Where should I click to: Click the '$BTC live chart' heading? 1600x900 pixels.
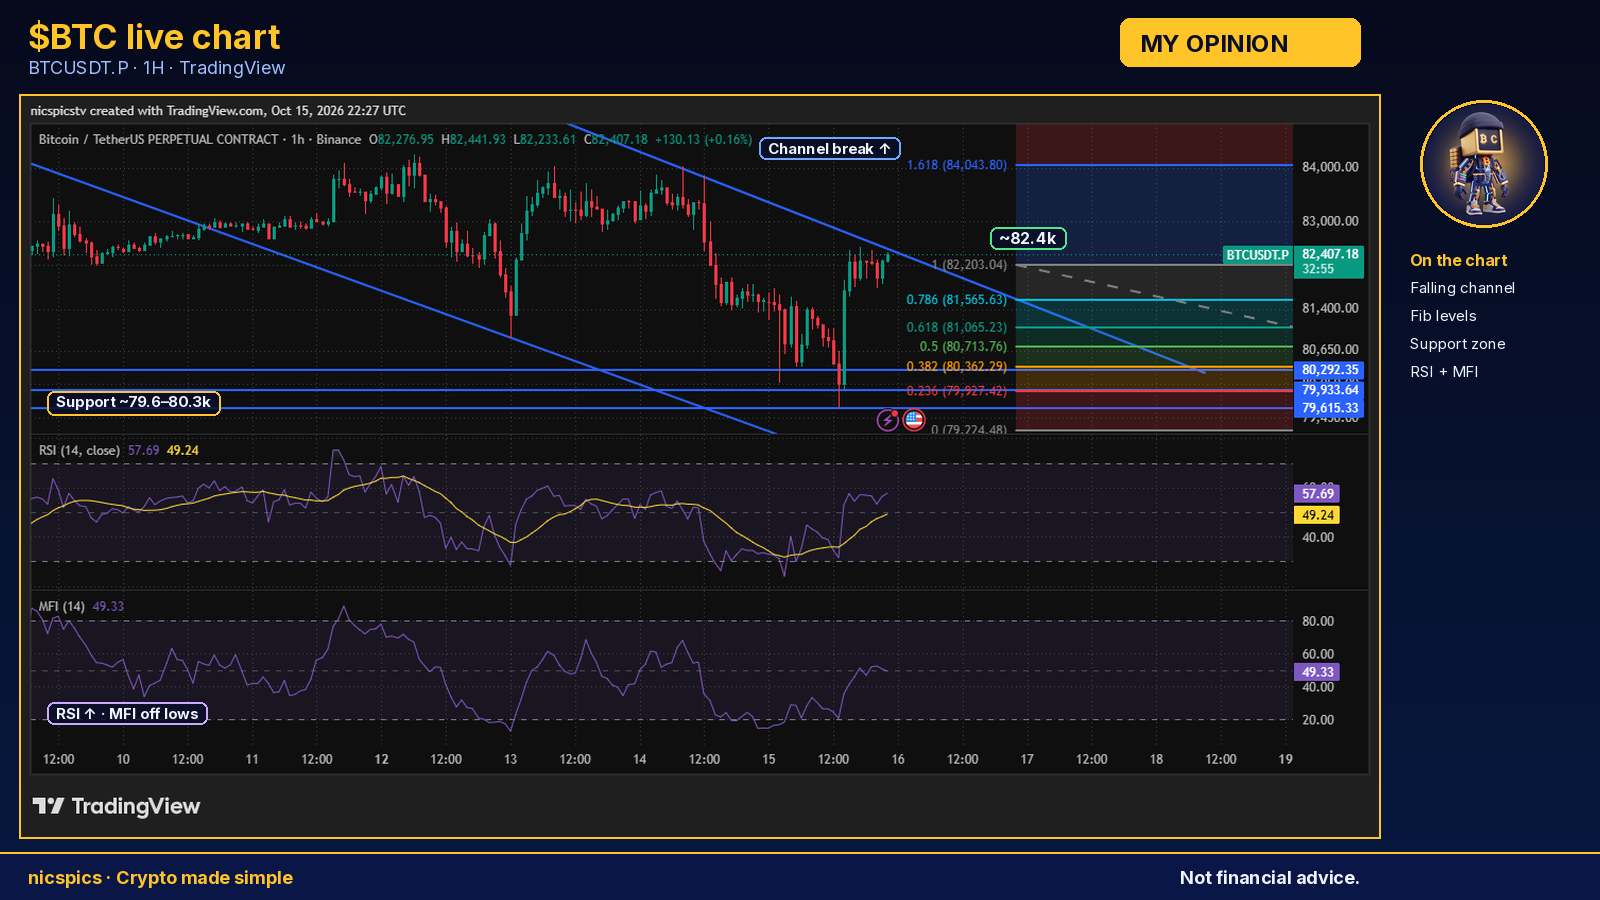pyautogui.click(x=154, y=37)
